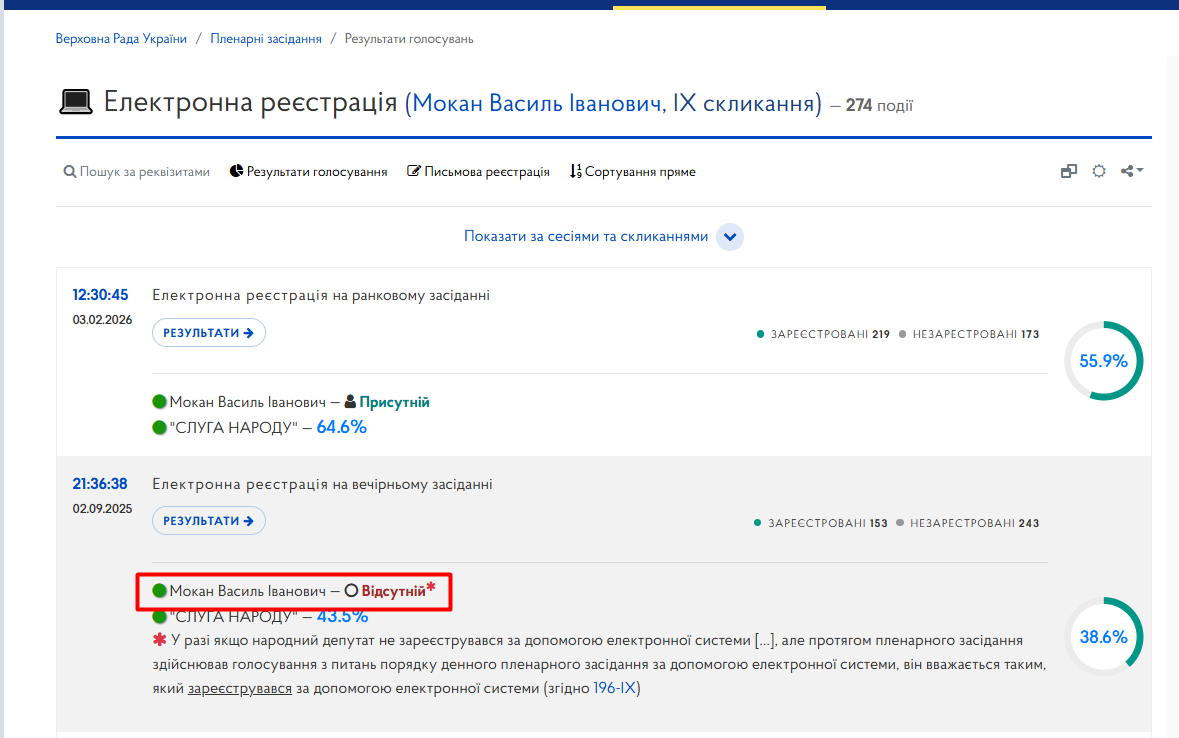Click ЗАРЕЄСТРОВАНІ 219 legend entry
The image size is (1179, 738).
click(823, 334)
